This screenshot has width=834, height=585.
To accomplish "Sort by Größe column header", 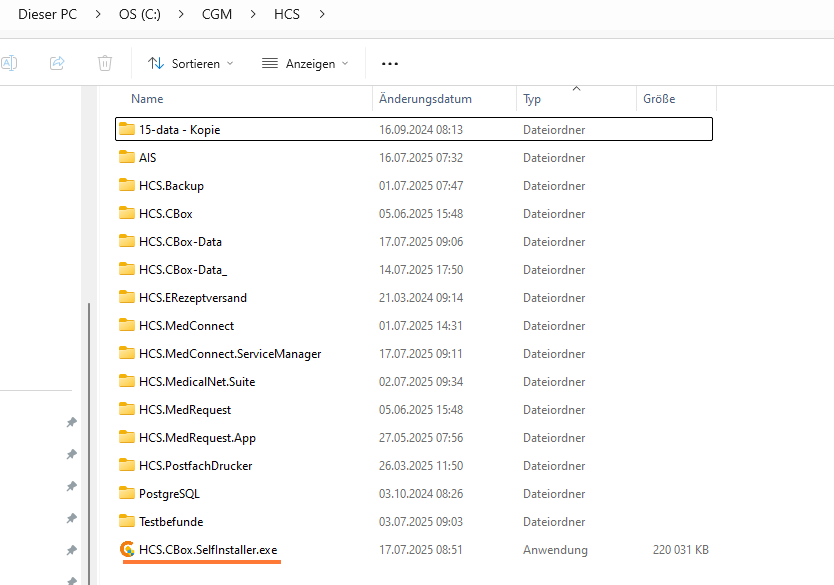I will point(659,99).
